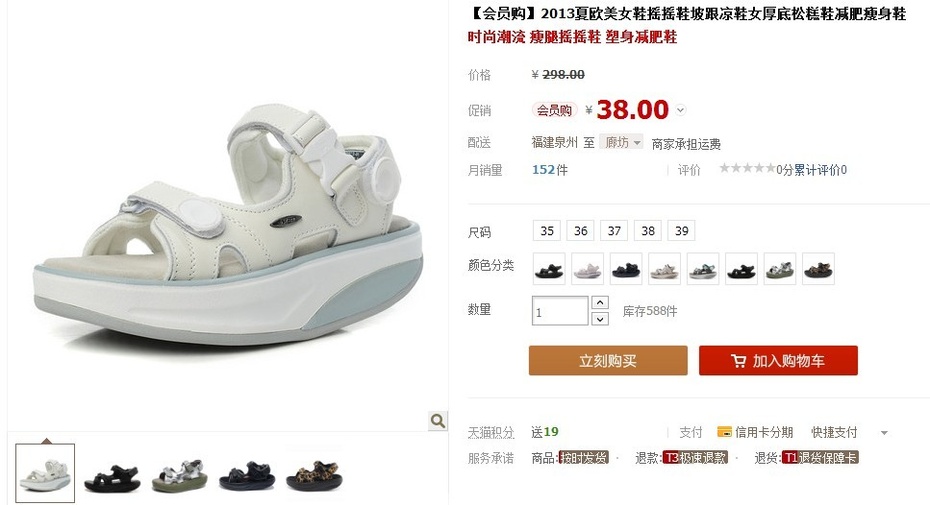The image size is (930, 505).
Task: Click the quantity input field
Action: [560, 311]
